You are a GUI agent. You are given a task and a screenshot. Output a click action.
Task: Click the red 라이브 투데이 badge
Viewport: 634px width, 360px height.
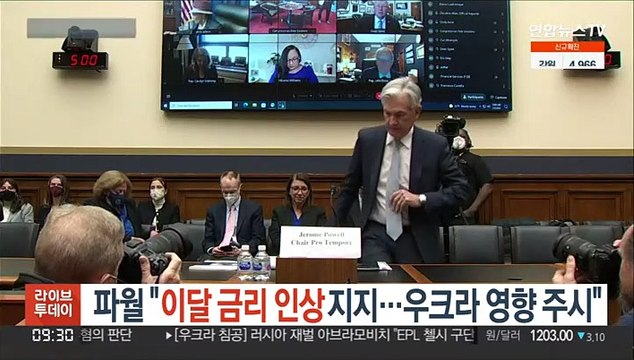point(53,305)
